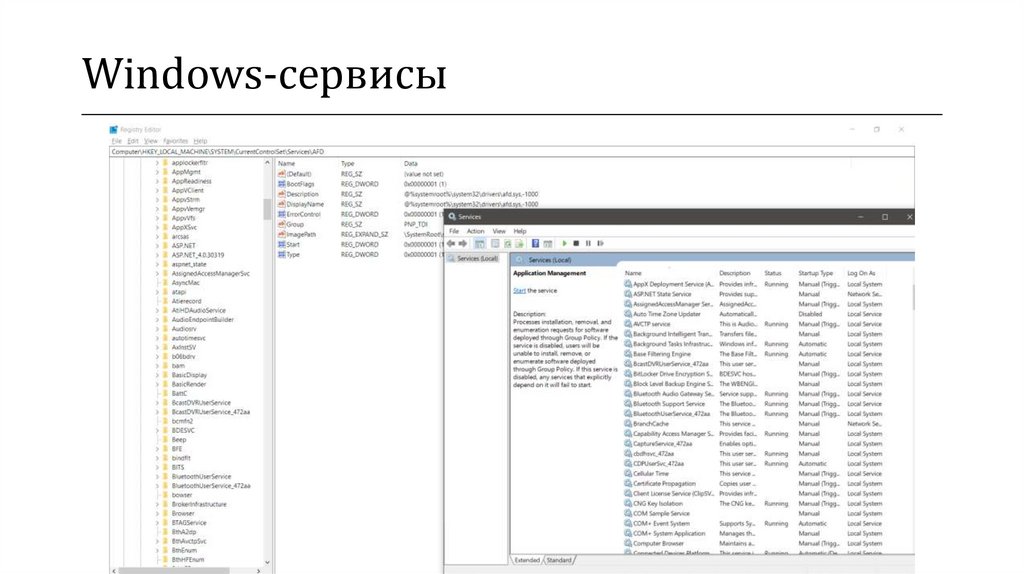Sort services by Startup Type column
1024x574 pixels.
[x=816, y=273]
